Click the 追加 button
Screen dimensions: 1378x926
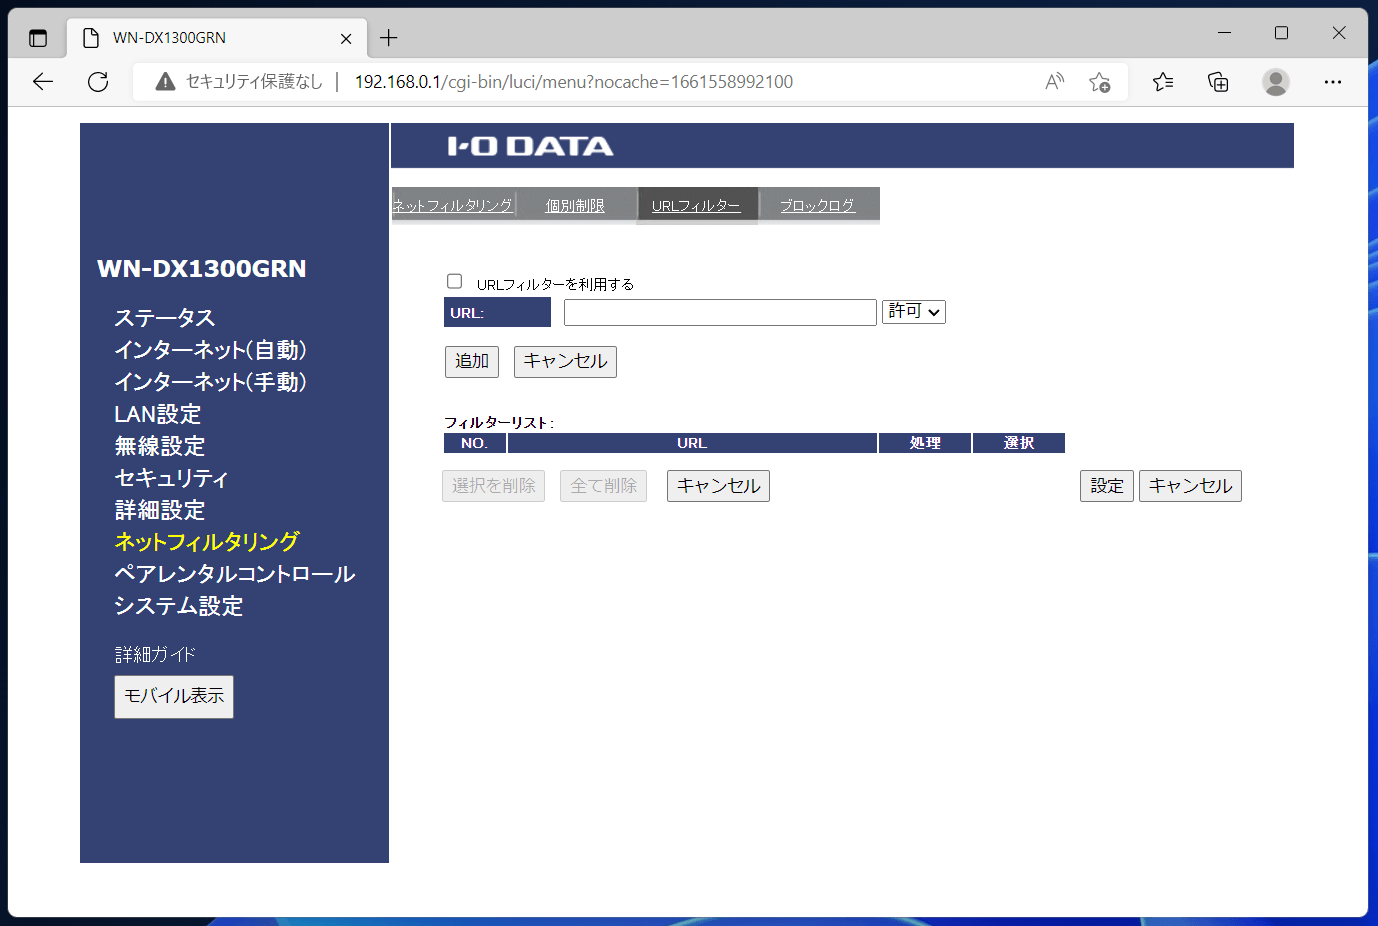pos(471,361)
